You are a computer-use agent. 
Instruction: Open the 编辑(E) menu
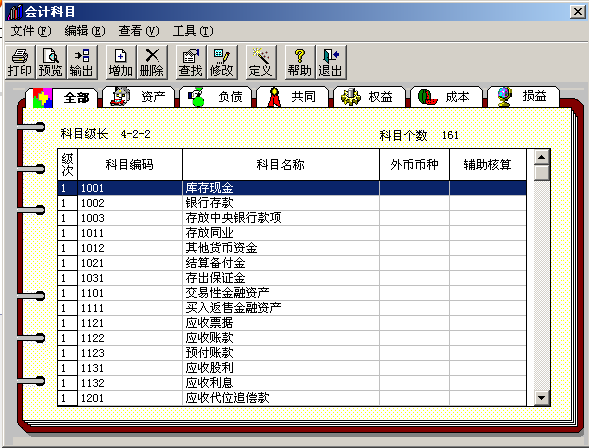85,31
